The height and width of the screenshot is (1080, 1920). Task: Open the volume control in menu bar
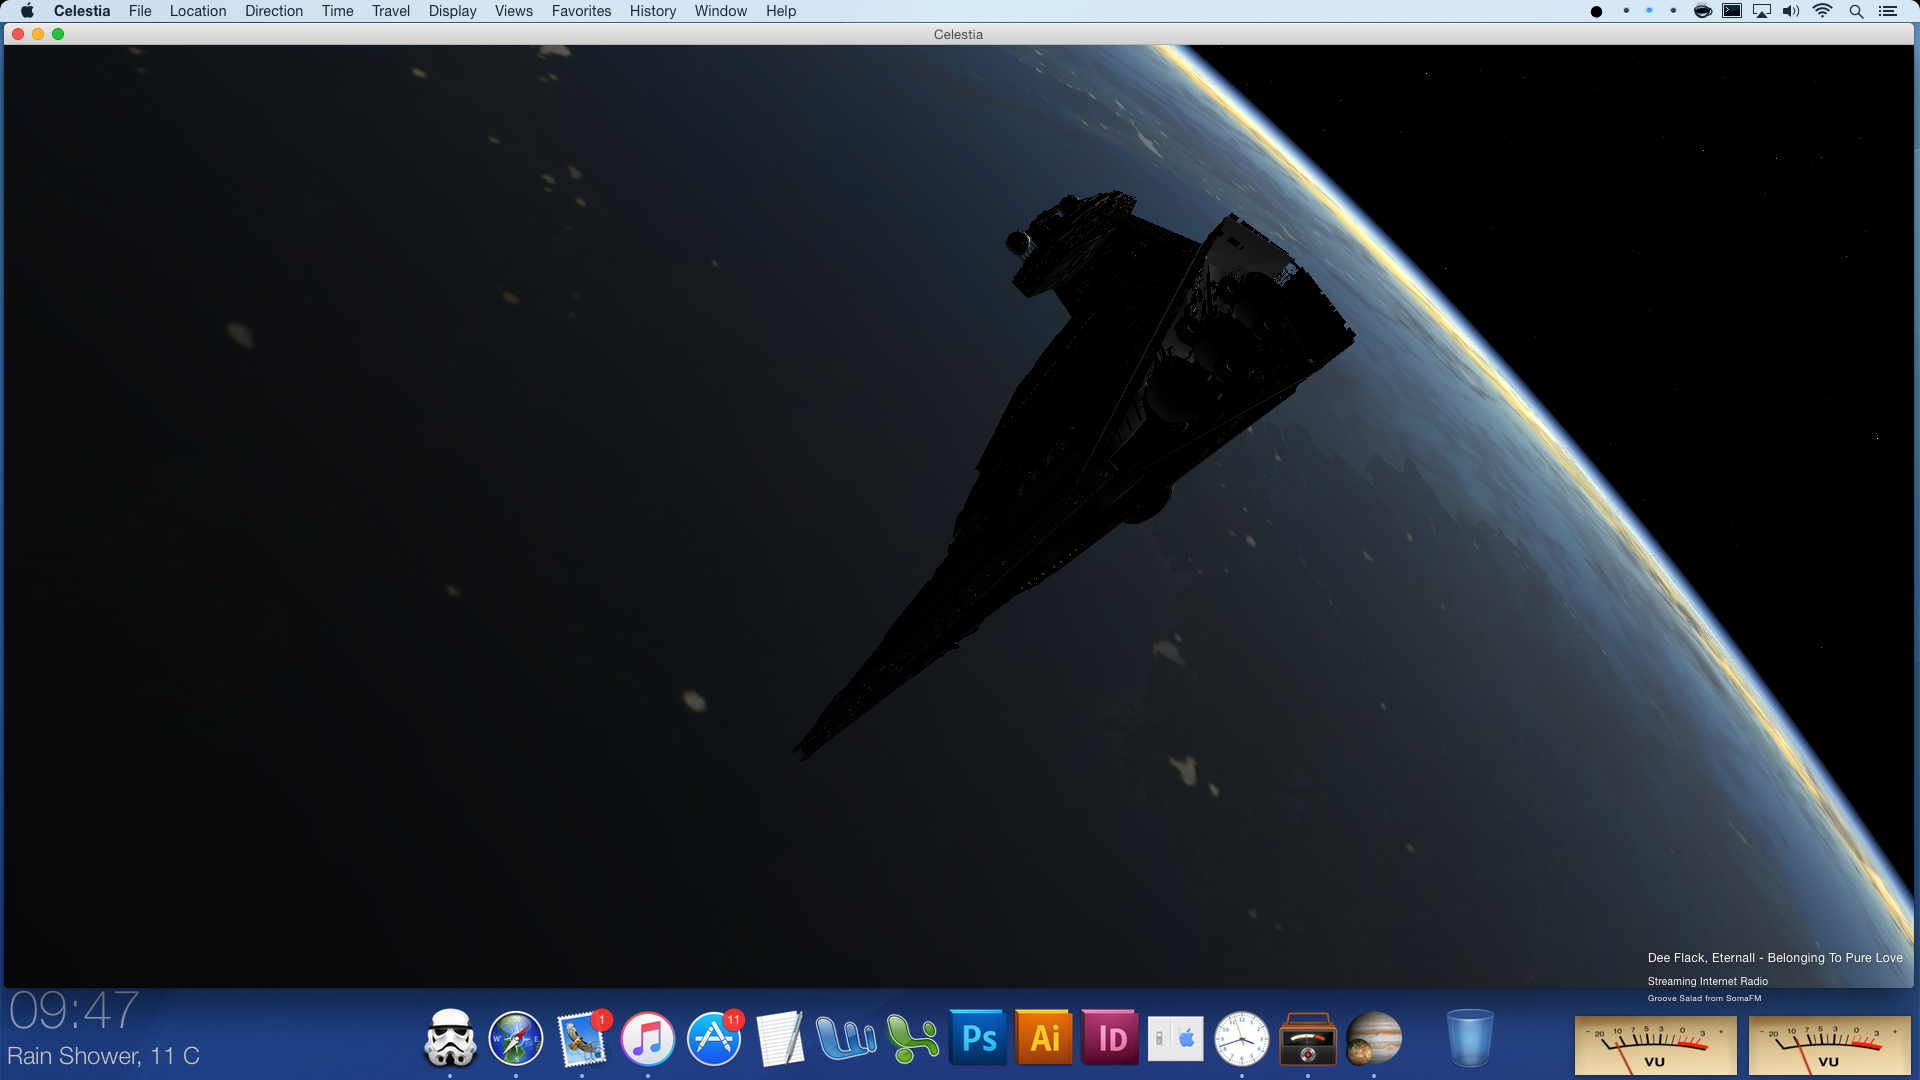(x=1791, y=11)
